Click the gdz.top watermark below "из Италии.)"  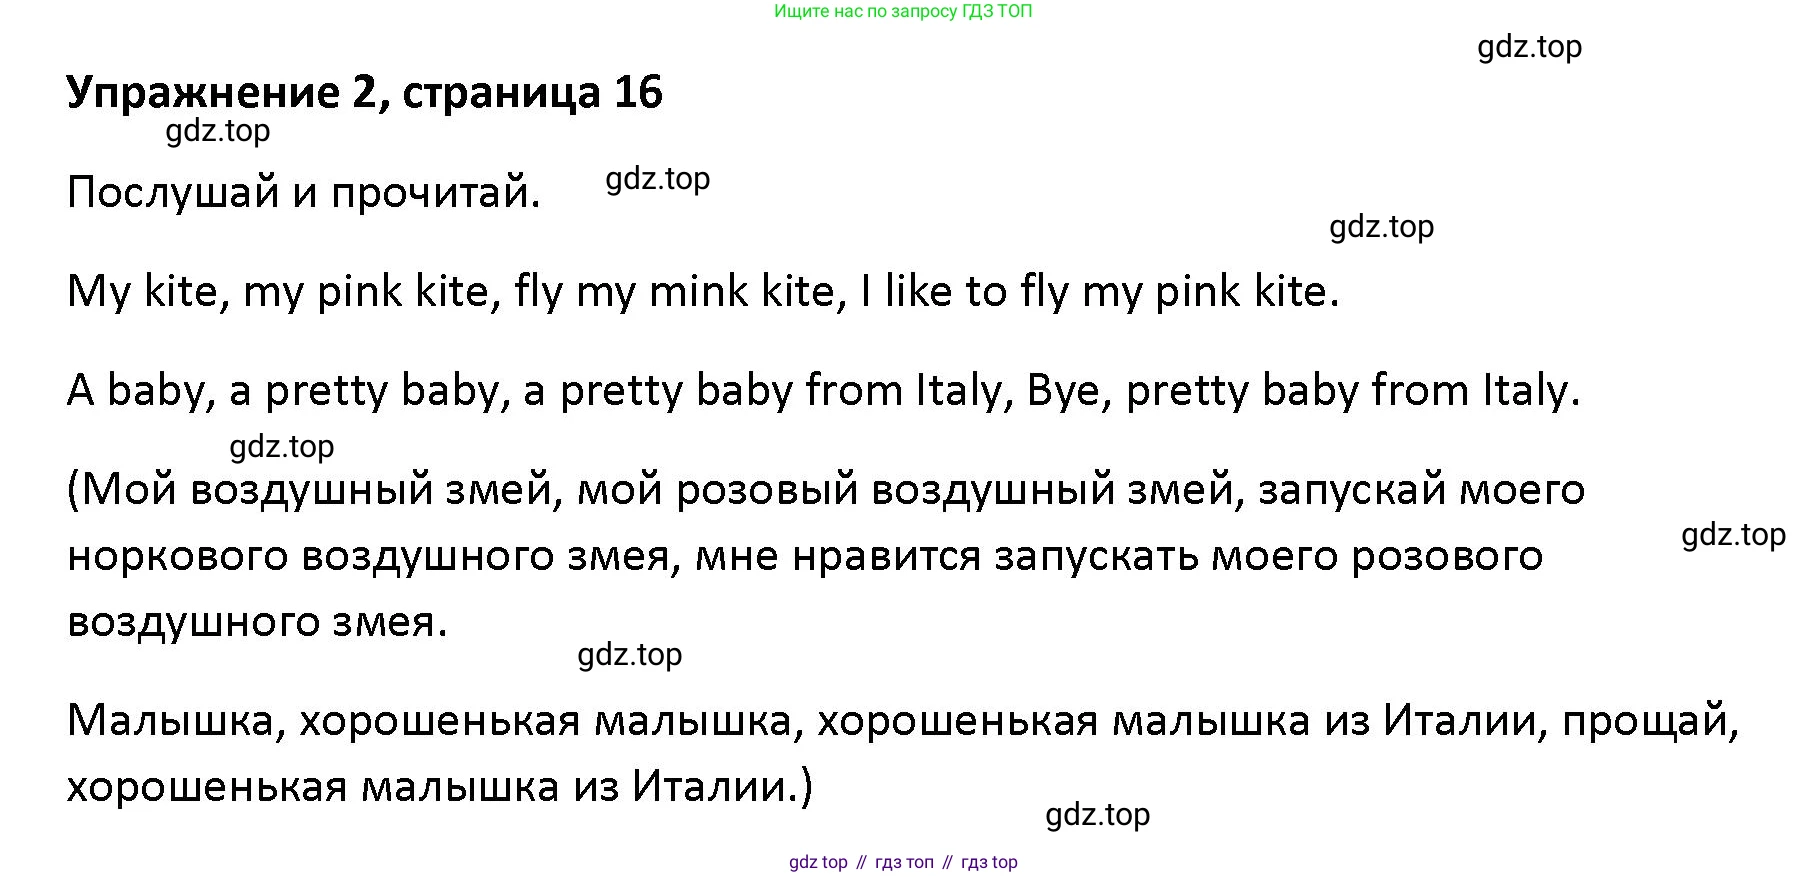[x=1097, y=815]
